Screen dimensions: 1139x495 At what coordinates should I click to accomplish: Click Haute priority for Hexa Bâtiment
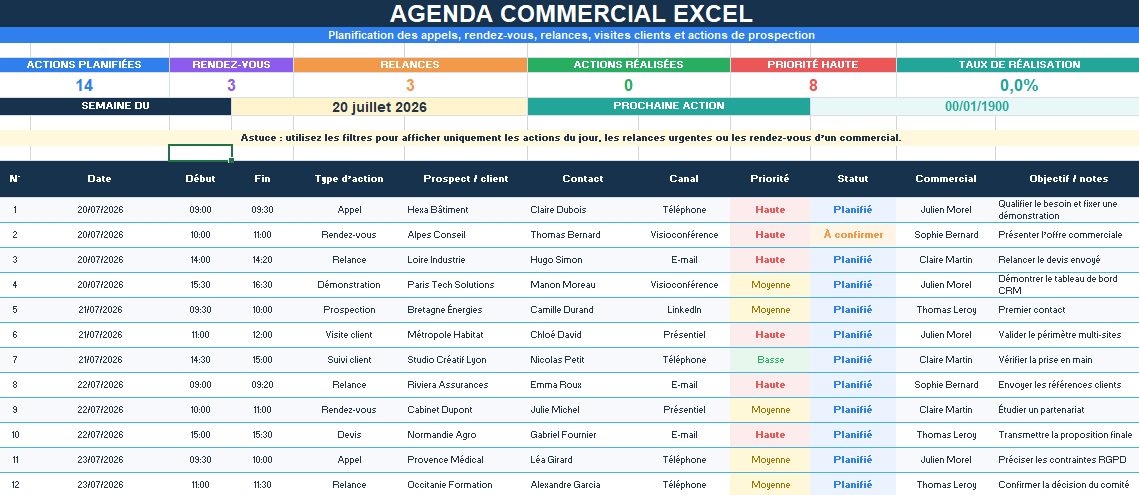(x=770, y=210)
